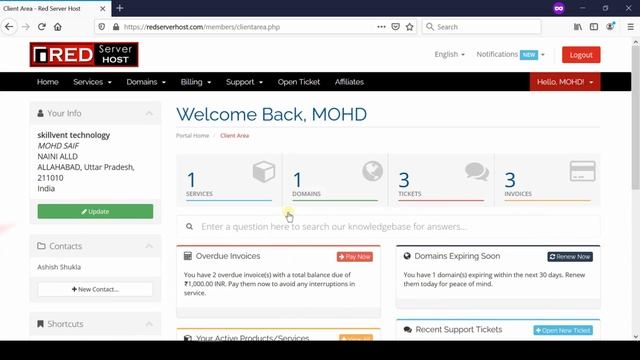
Task: Click the padlock site security icon
Action: click(116, 27)
